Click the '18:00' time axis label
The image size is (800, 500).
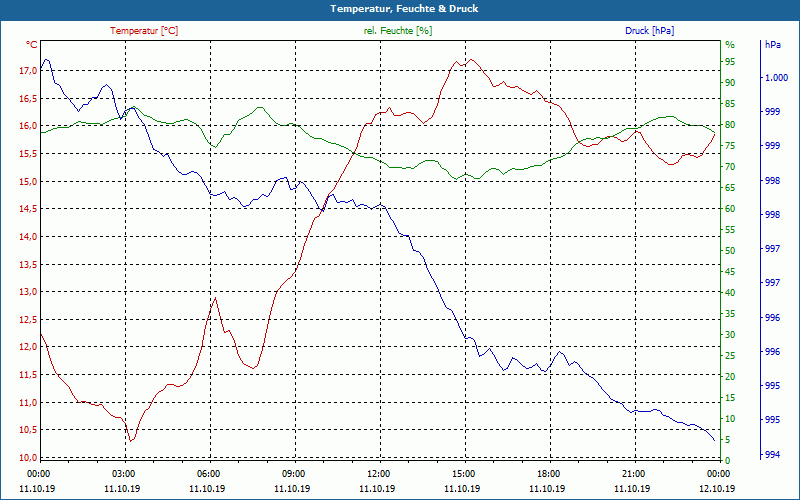(x=548, y=474)
